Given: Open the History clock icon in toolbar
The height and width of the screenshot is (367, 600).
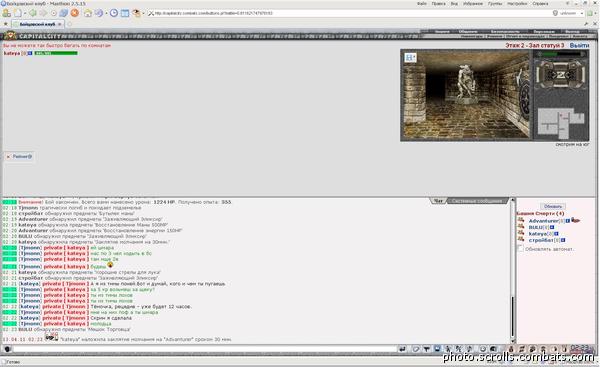Looking at the screenshot, I should tap(114, 13).
